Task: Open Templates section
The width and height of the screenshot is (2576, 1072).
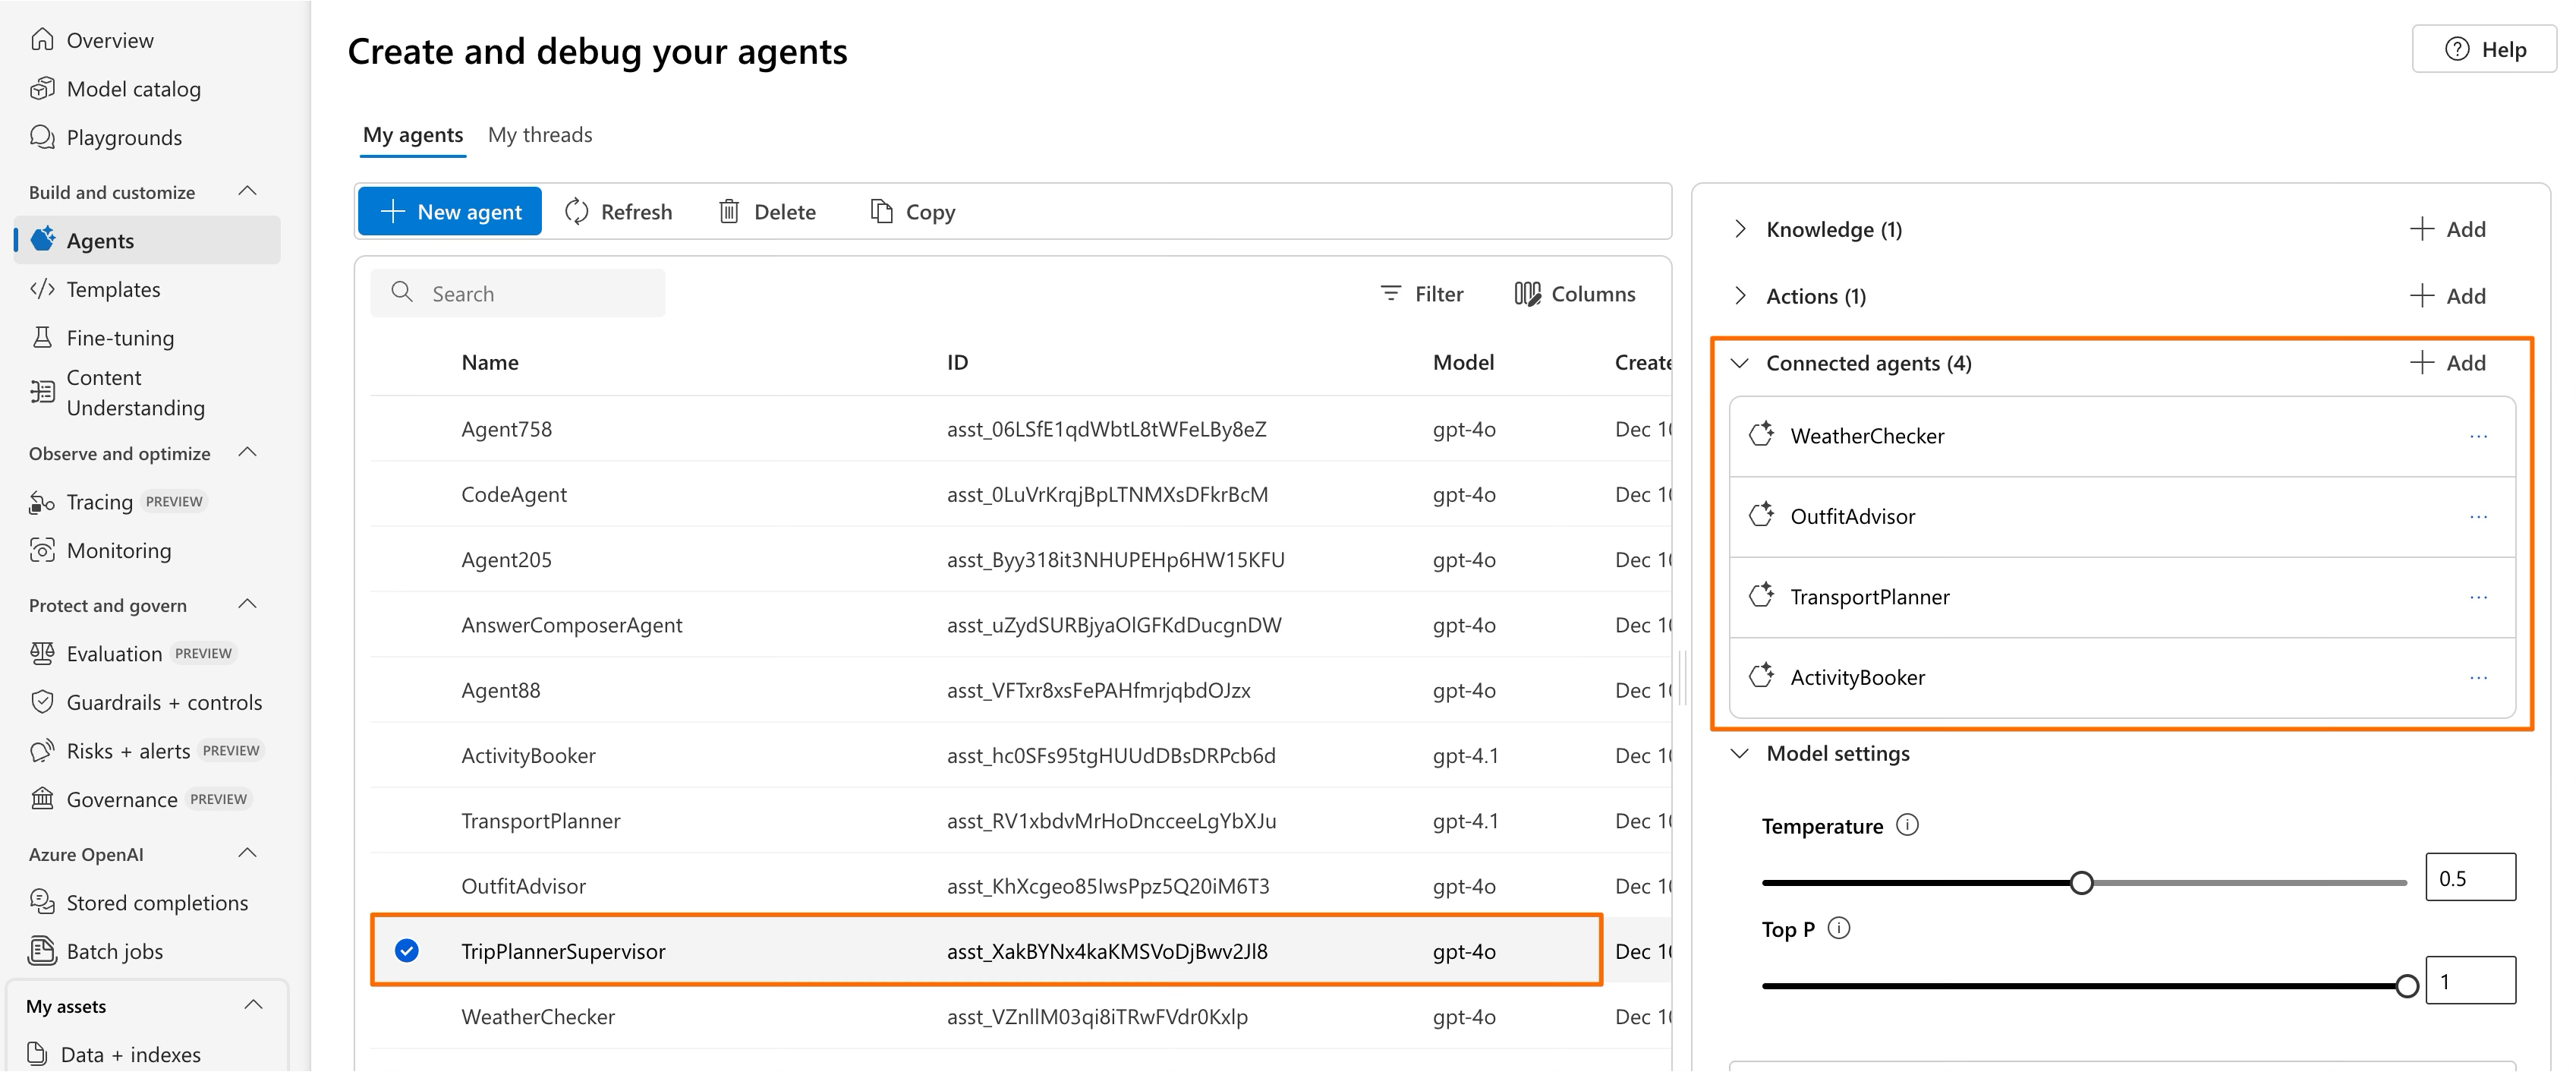Action: click(x=113, y=289)
